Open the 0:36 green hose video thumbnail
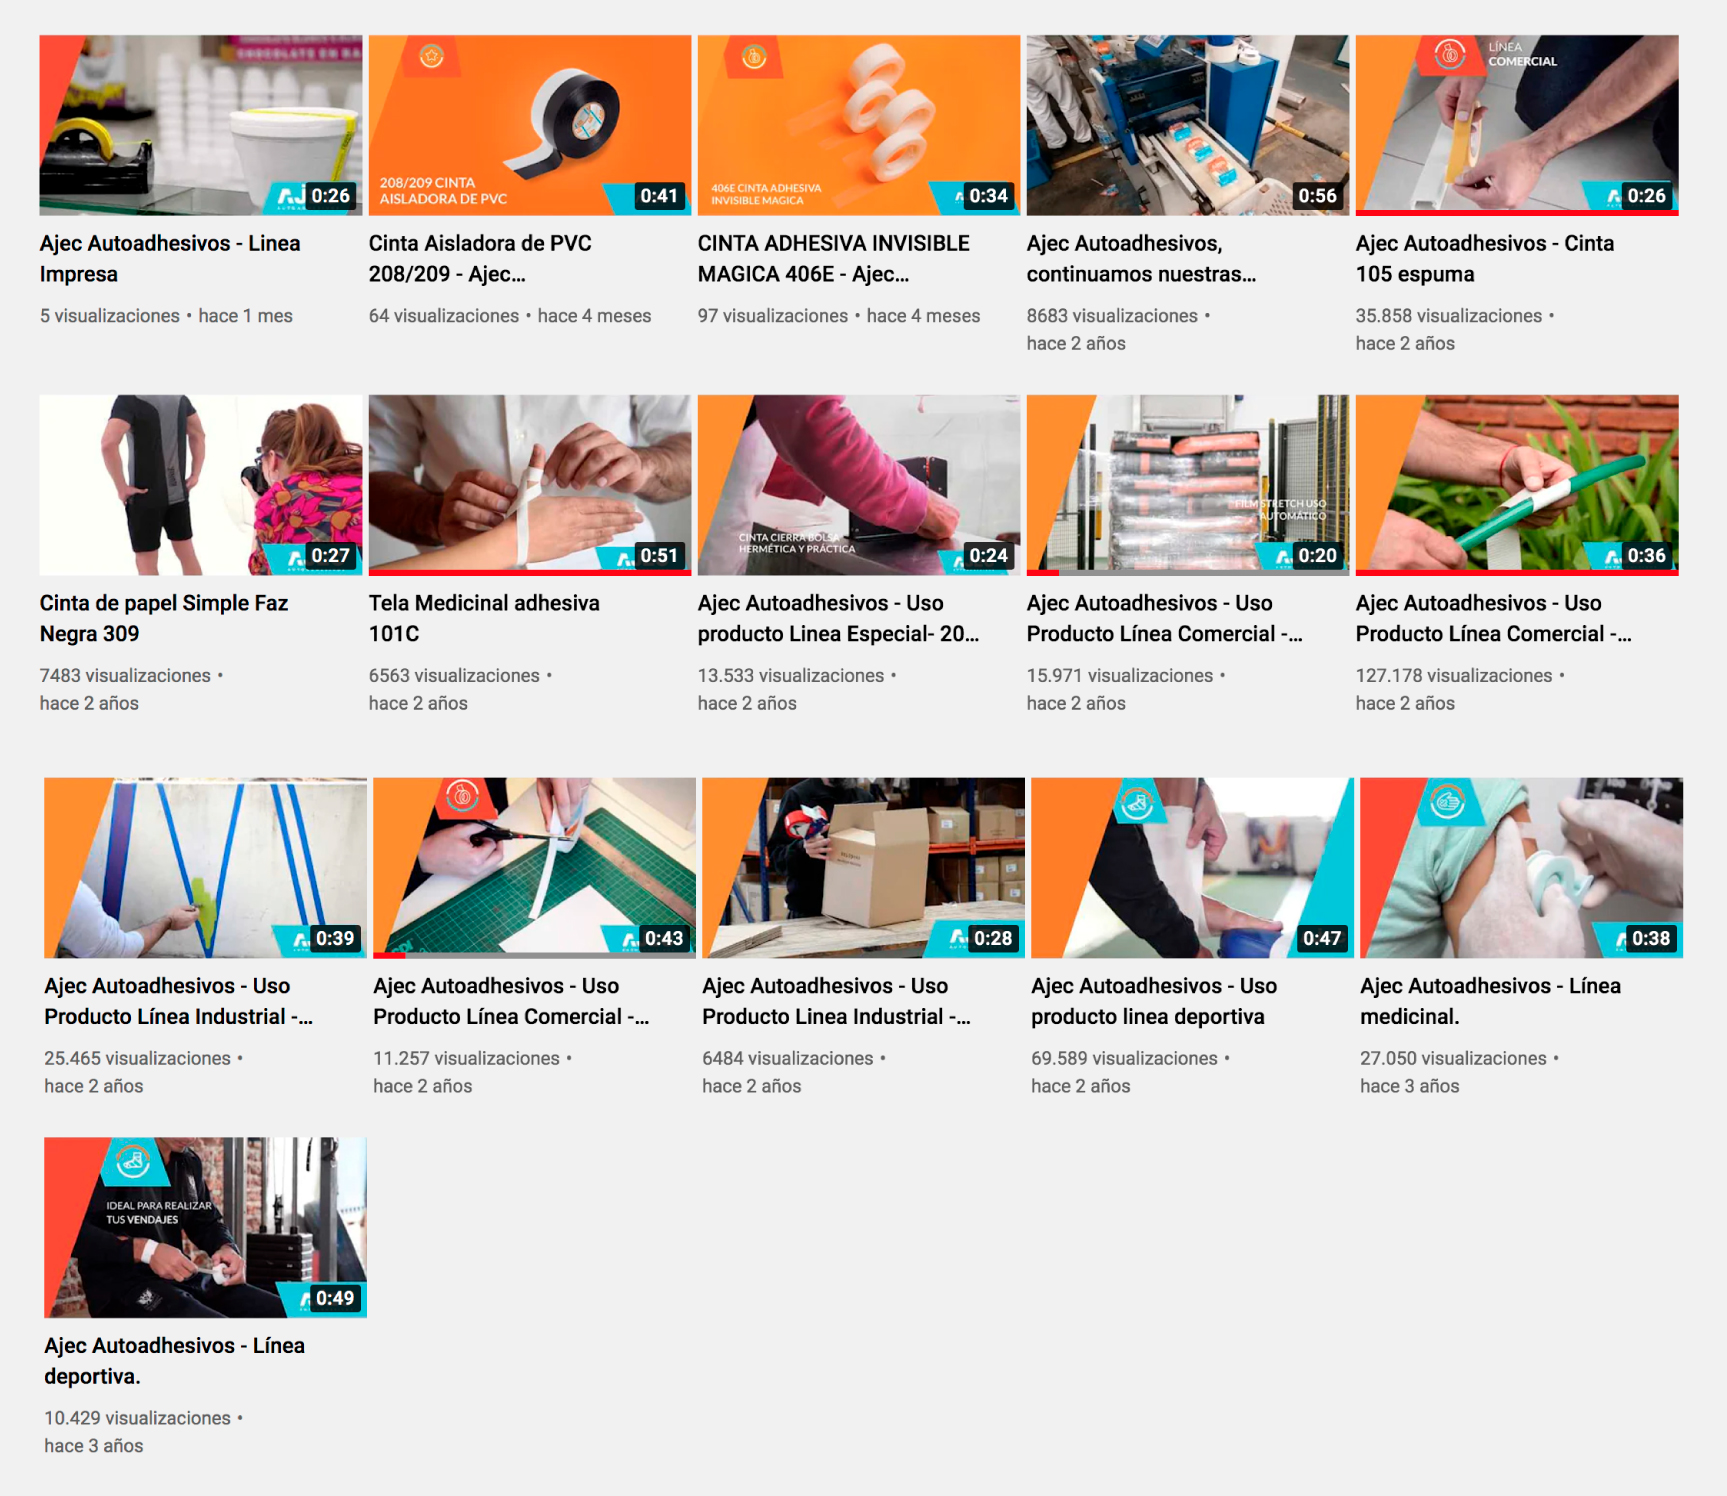 coord(1517,485)
